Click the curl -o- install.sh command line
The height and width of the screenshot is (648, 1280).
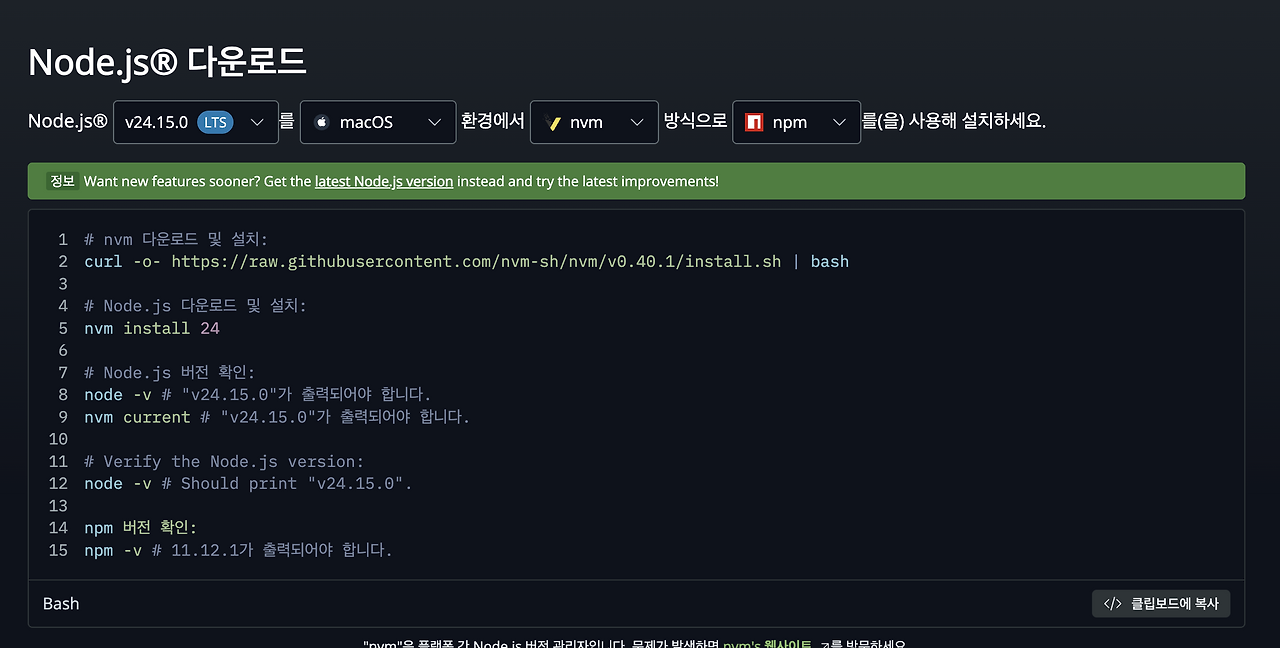(466, 262)
